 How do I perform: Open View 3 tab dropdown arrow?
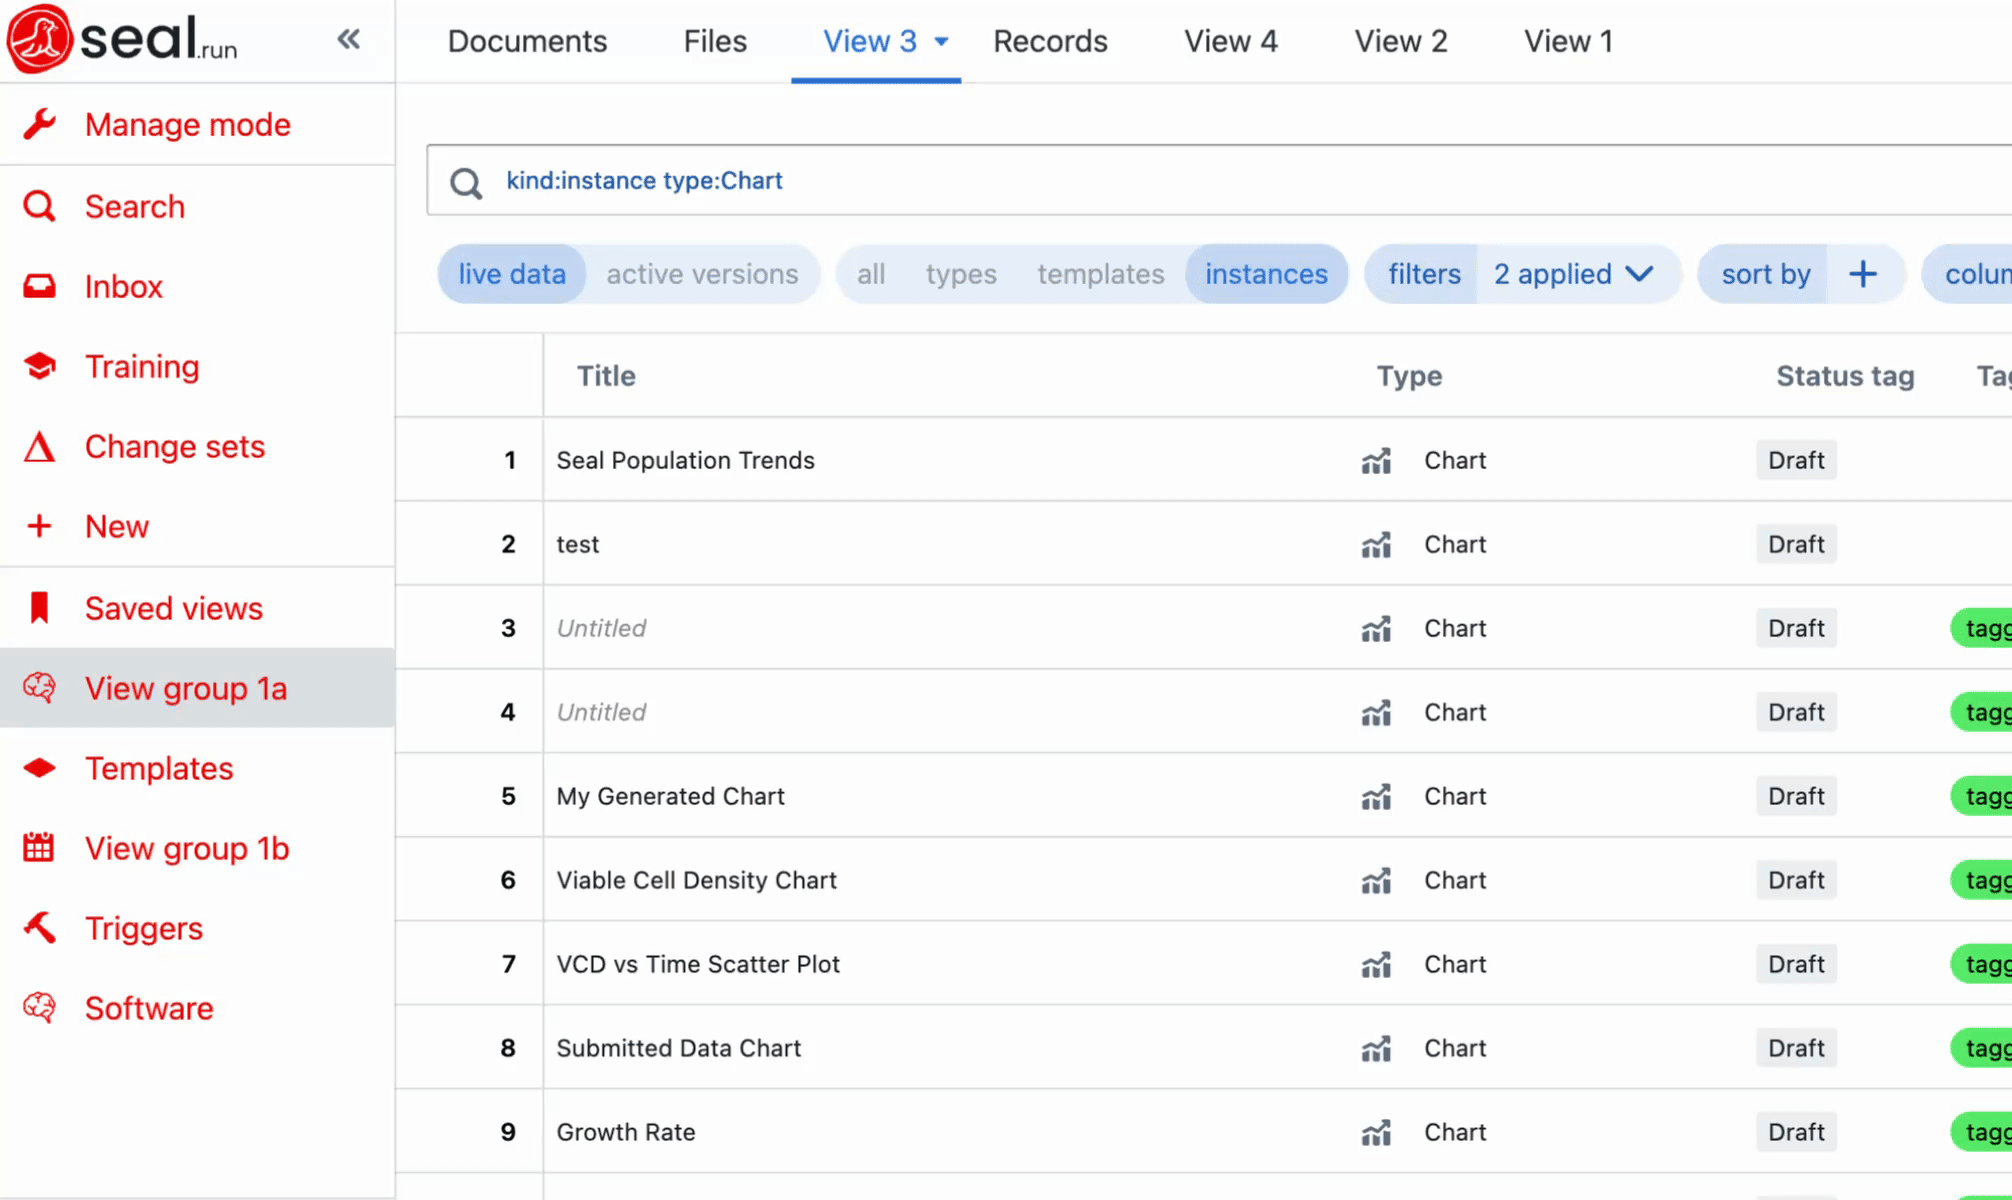tap(941, 42)
